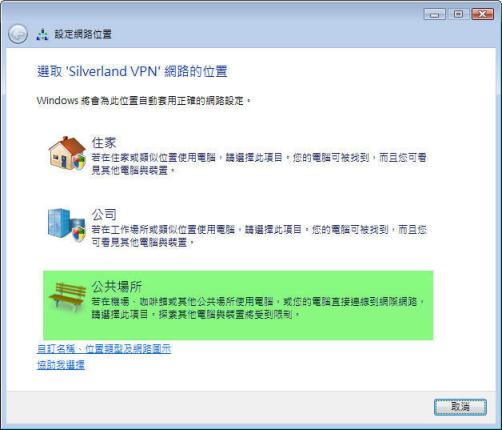Click the work location description text
This screenshot has width=502, height=430.
click(x=259, y=236)
